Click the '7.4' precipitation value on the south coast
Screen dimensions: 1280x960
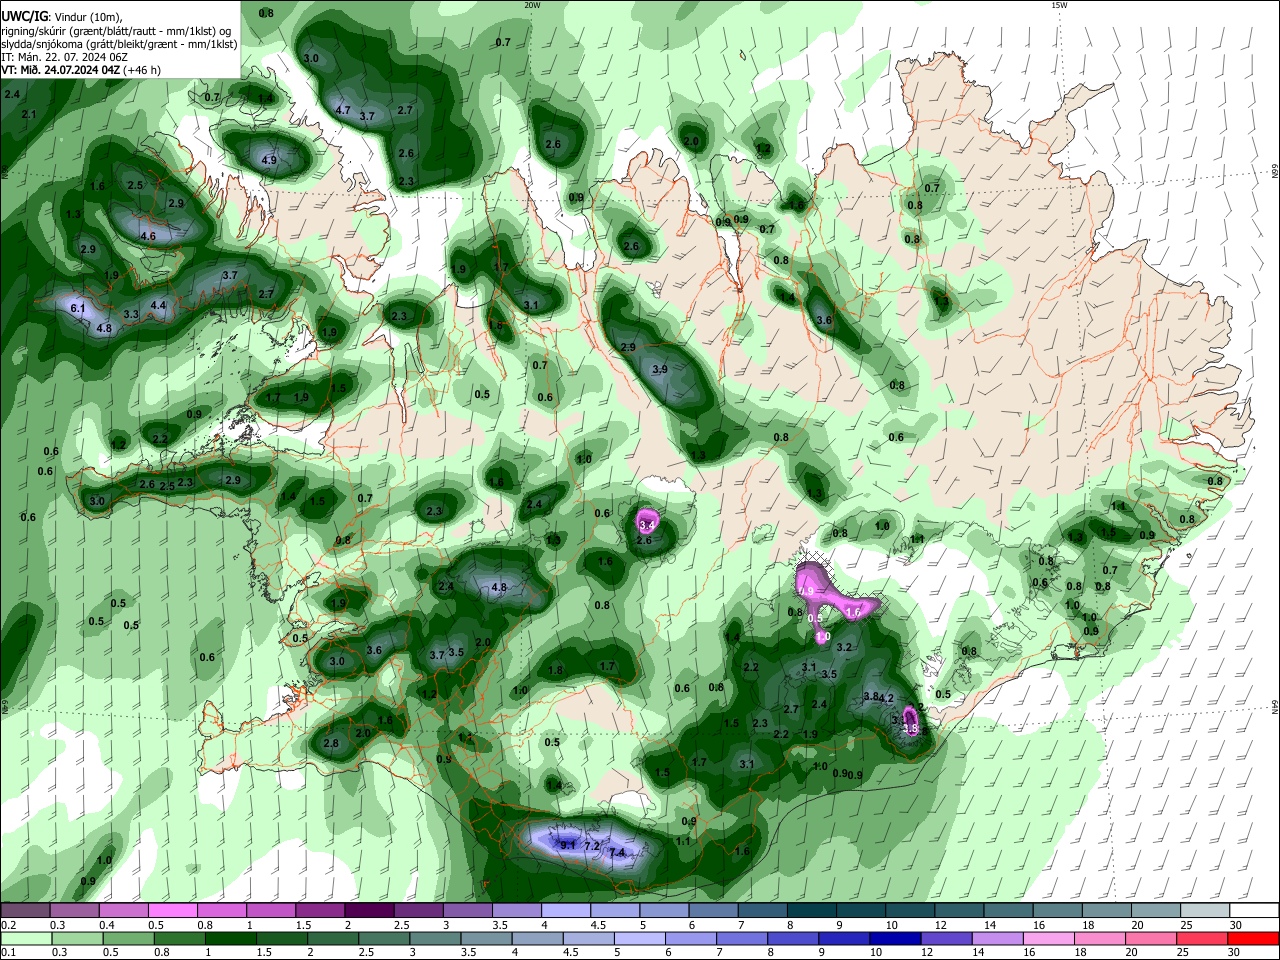pos(617,853)
